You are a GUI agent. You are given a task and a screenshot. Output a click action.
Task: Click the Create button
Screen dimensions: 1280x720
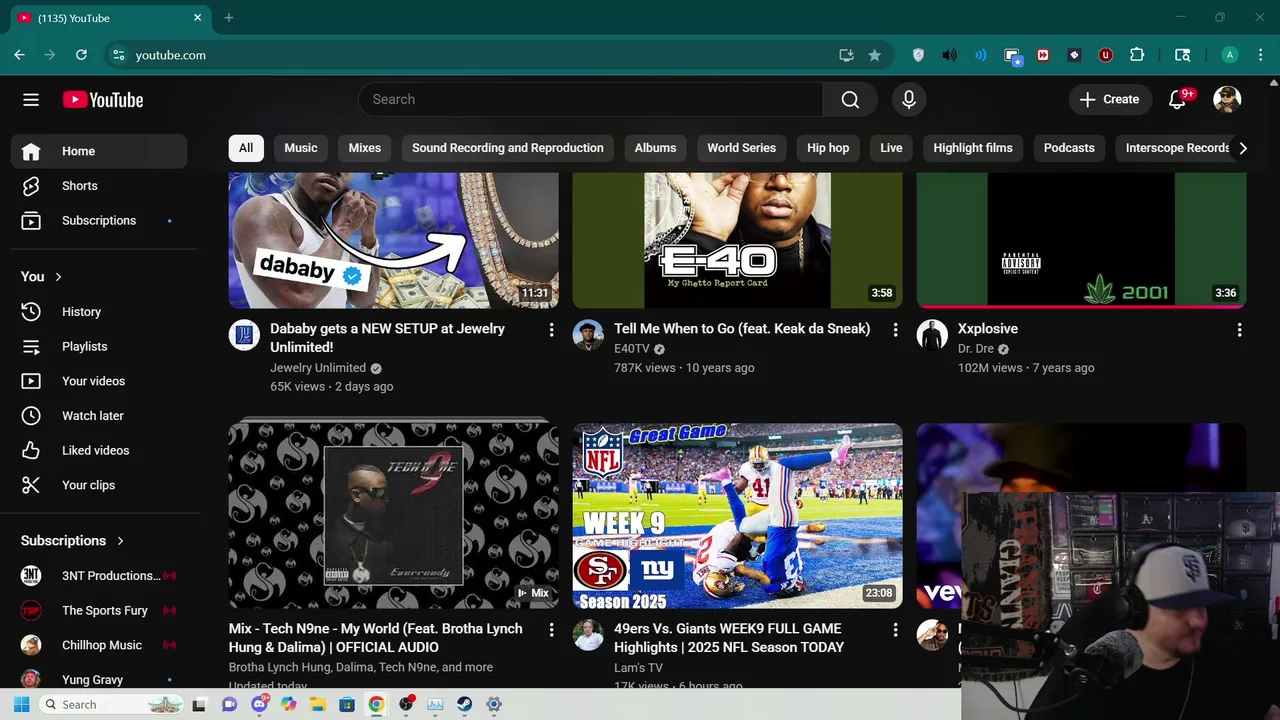click(x=1109, y=99)
